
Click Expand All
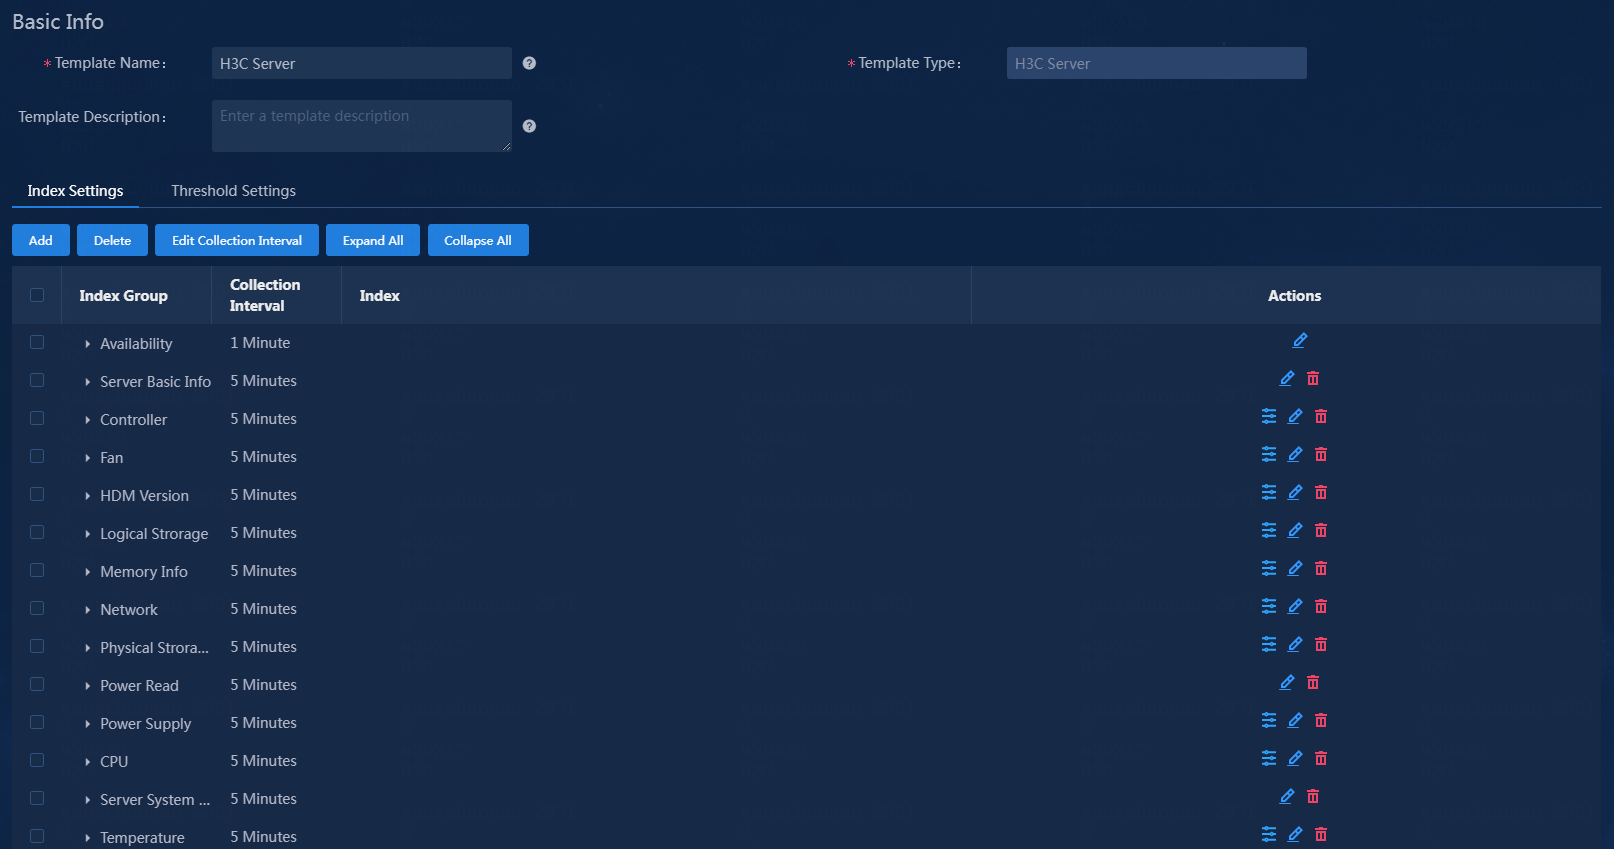click(x=373, y=240)
